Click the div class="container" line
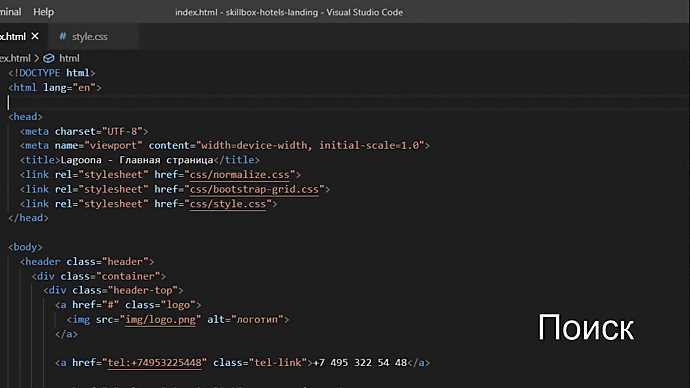Image resolution: width=690 pixels, height=388 pixels. click(x=99, y=276)
